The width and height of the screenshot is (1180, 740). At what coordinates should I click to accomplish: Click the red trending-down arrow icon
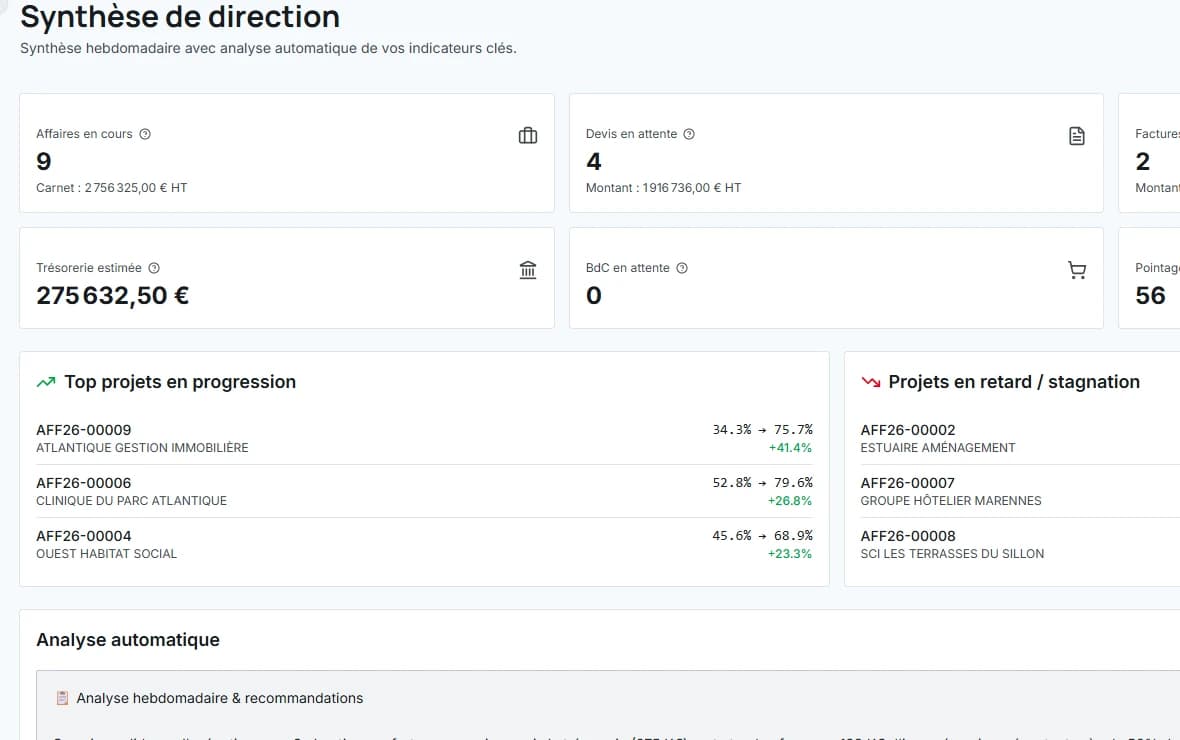click(871, 382)
